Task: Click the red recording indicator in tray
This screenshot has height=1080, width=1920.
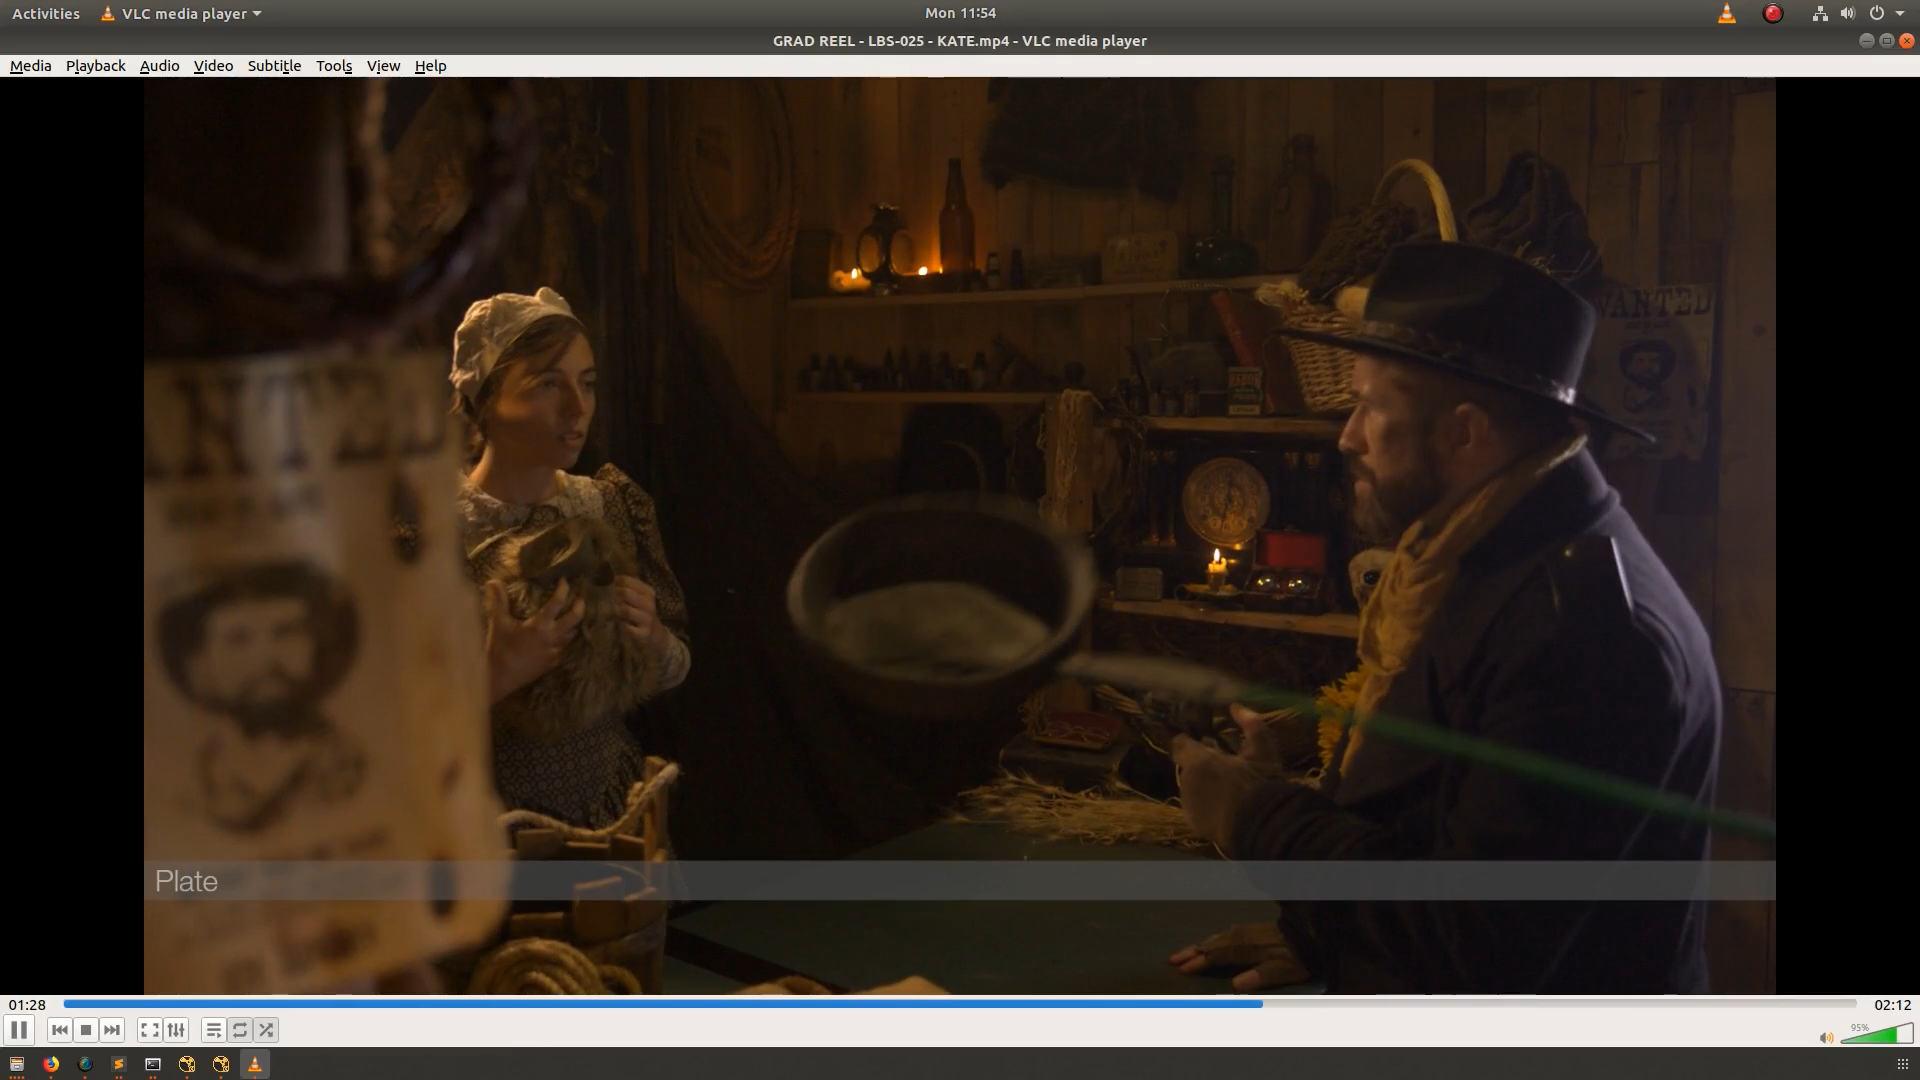Action: point(1773,13)
